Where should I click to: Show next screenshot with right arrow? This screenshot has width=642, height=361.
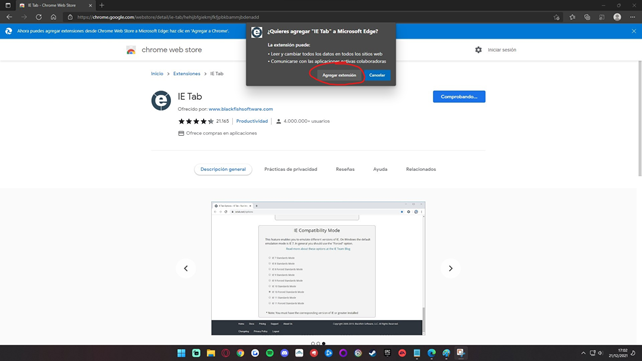tap(450, 268)
